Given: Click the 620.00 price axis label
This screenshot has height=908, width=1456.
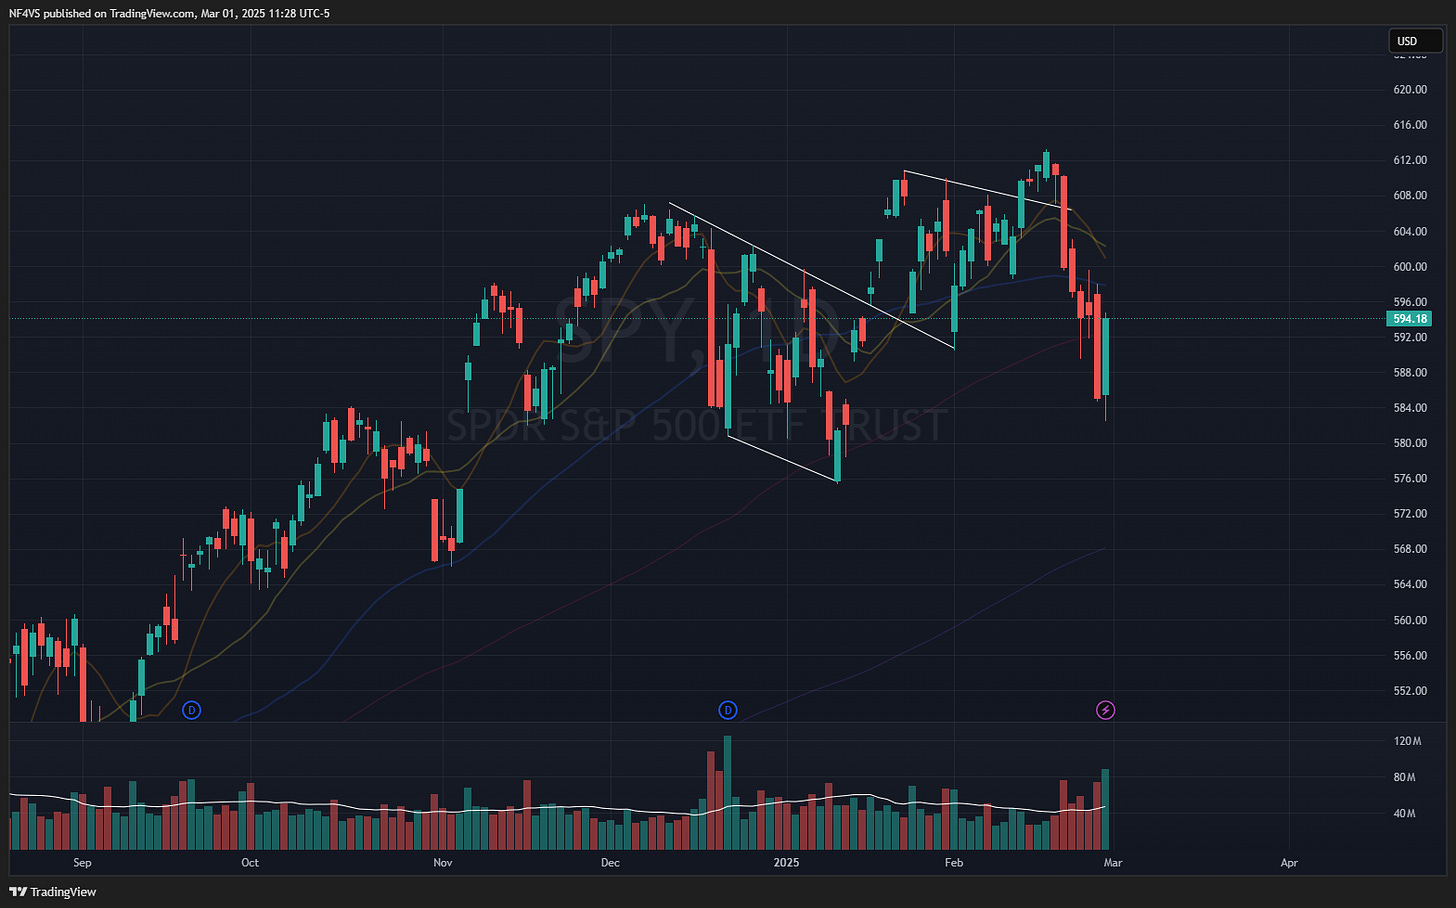Looking at the screenshot, I should click(x=1410, y=90).
